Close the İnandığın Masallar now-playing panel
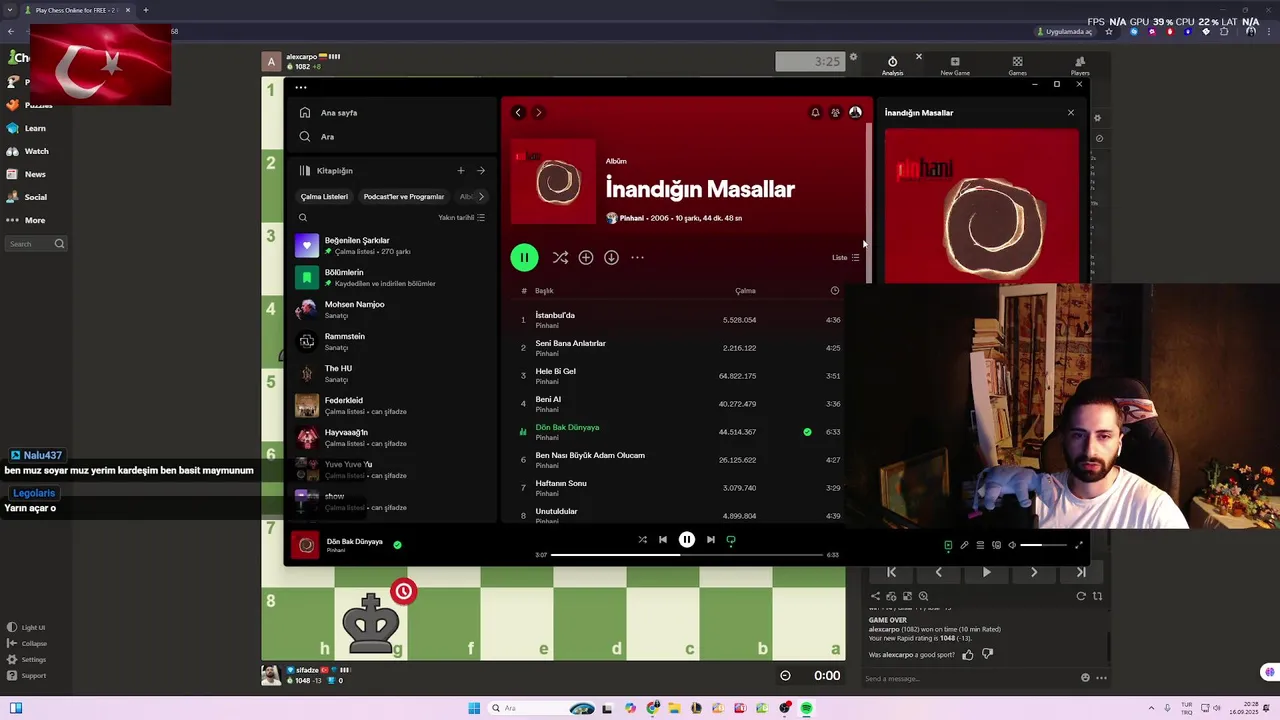 pos(1071,112)
